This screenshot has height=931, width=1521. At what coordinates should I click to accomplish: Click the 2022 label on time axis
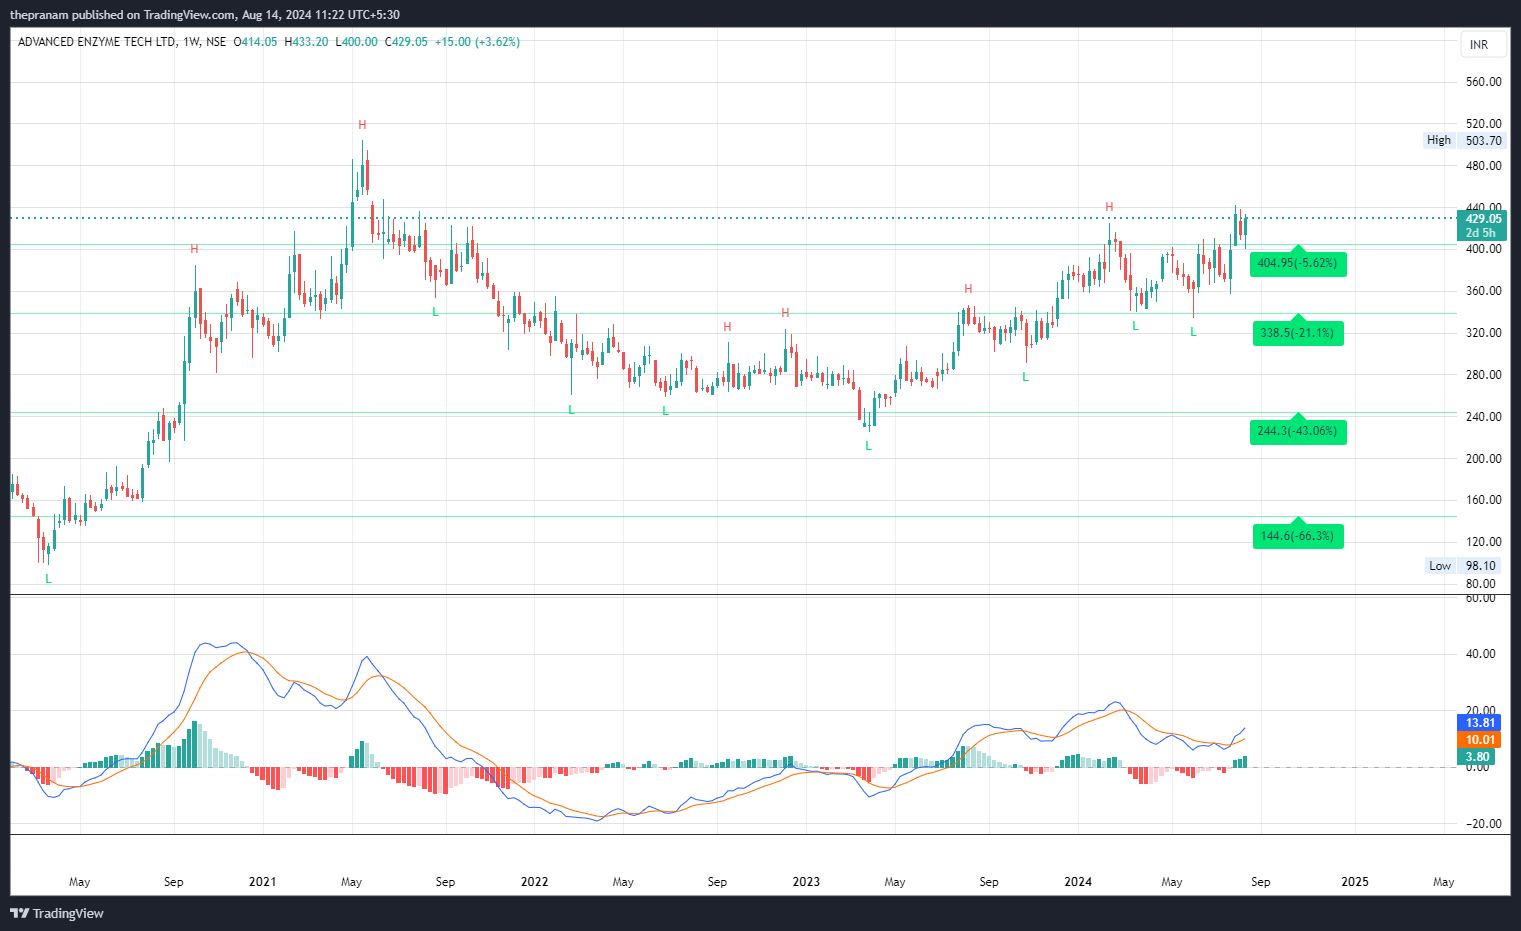point(534,882)
